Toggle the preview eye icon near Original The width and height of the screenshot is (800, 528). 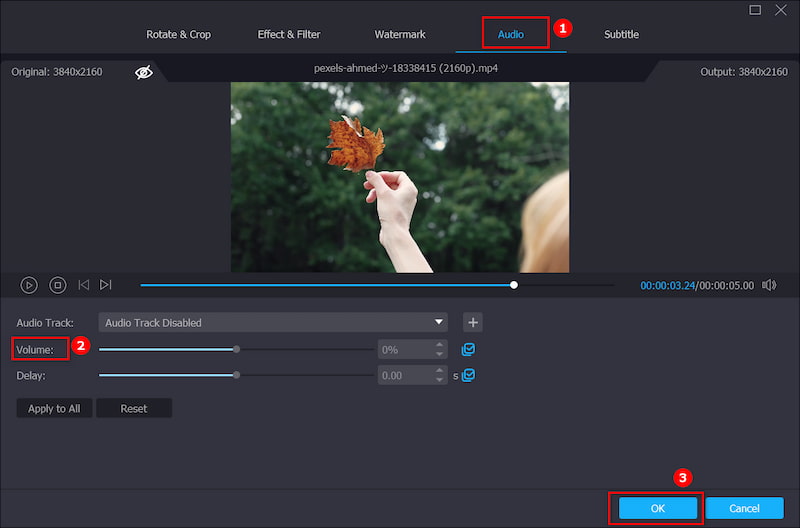coord(143,72)
